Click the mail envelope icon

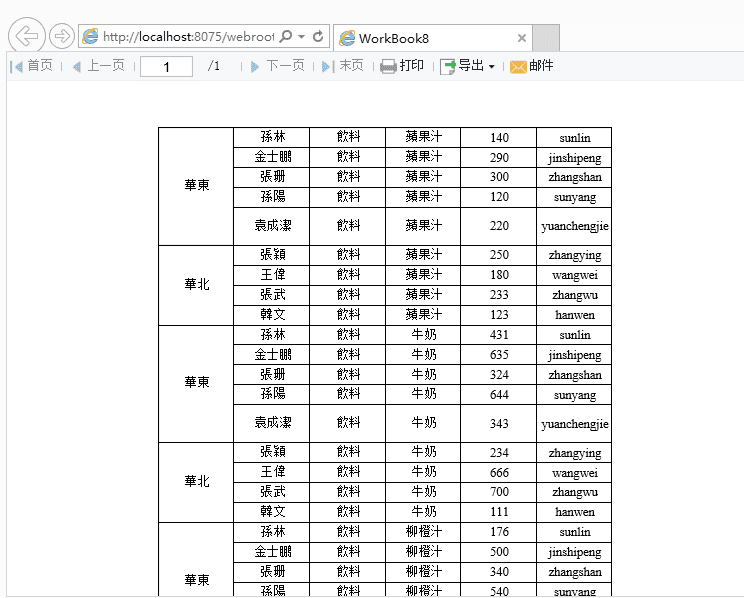tap(518, 67)
